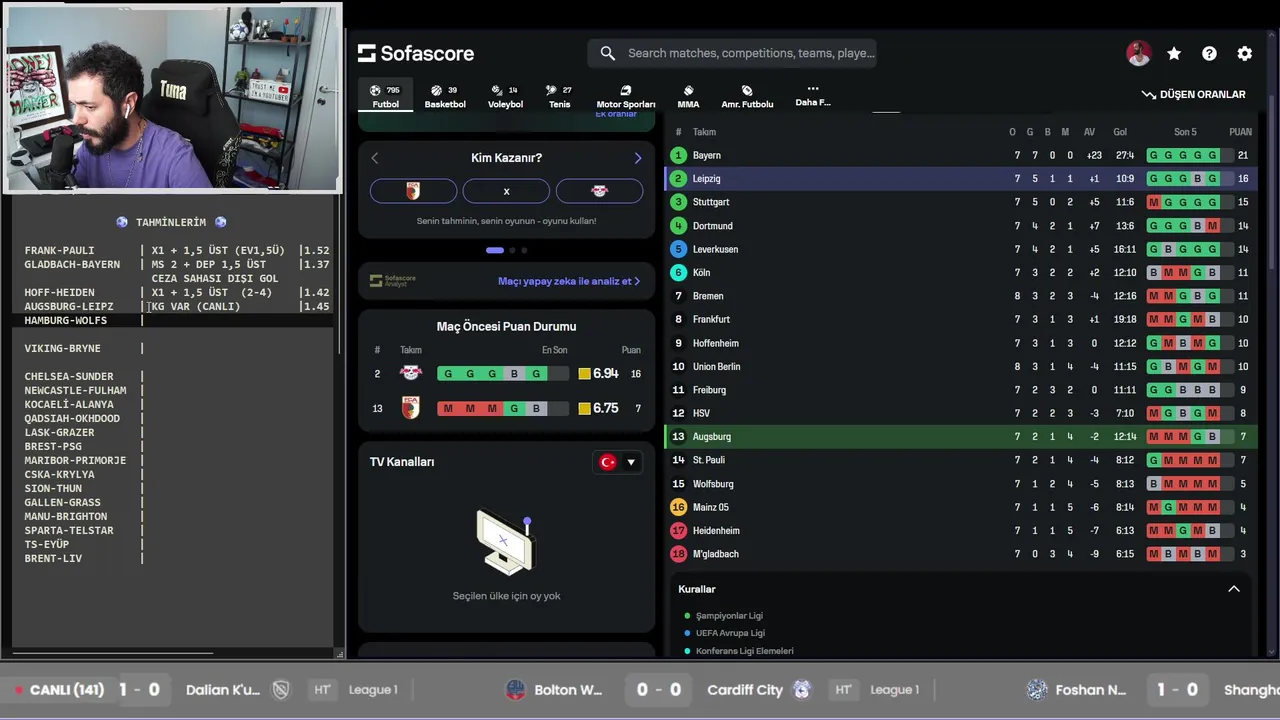Screen dimensions: 1280x720
Task: Open the TV Kanalları country dropdown
Action: 617,462
